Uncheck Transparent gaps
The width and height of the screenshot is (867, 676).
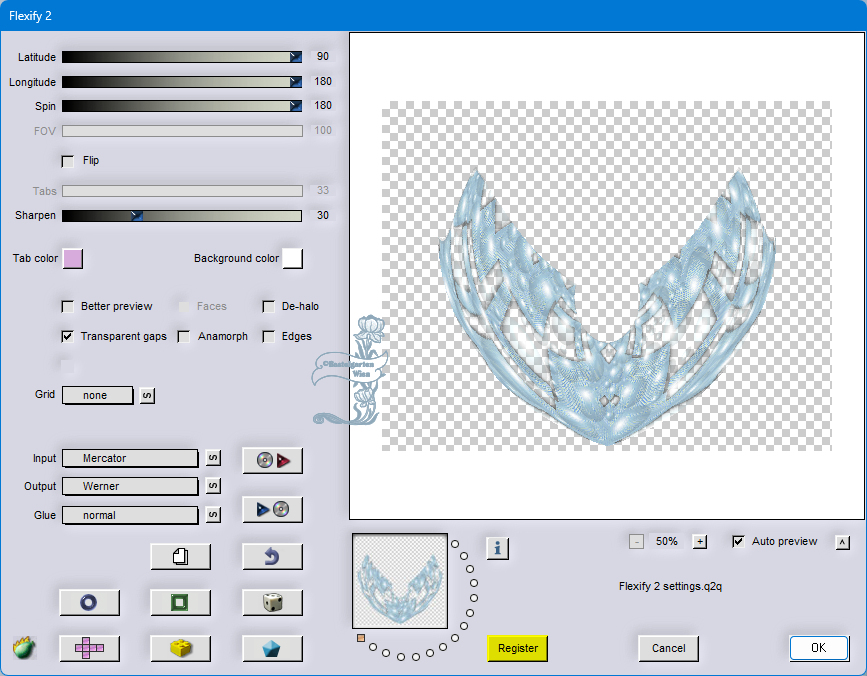pos(67,336)
